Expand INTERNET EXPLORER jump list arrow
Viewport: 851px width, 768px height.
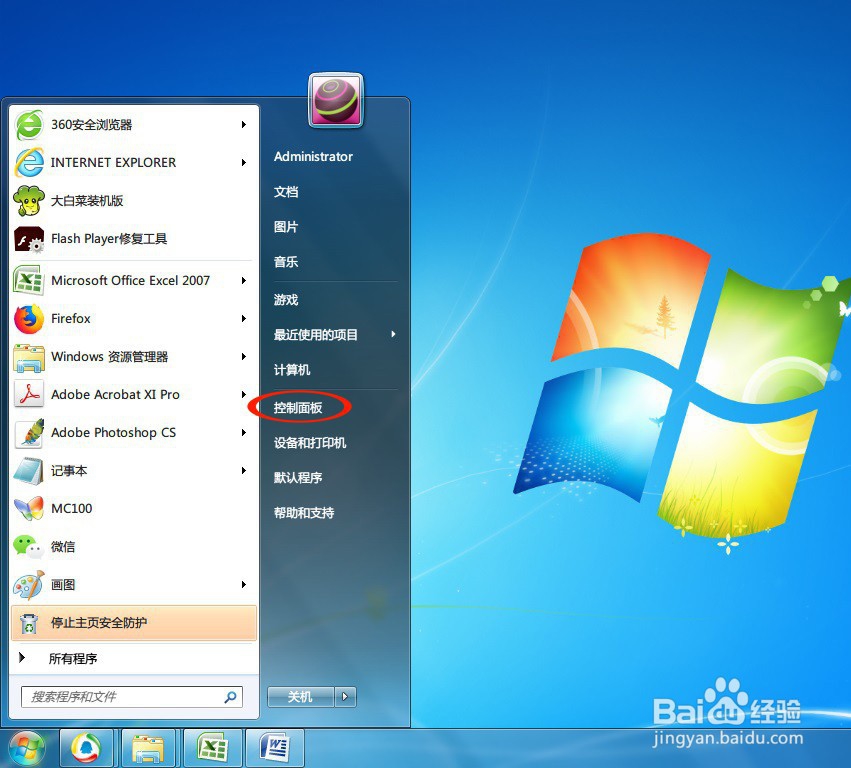(x=244, y=162)
